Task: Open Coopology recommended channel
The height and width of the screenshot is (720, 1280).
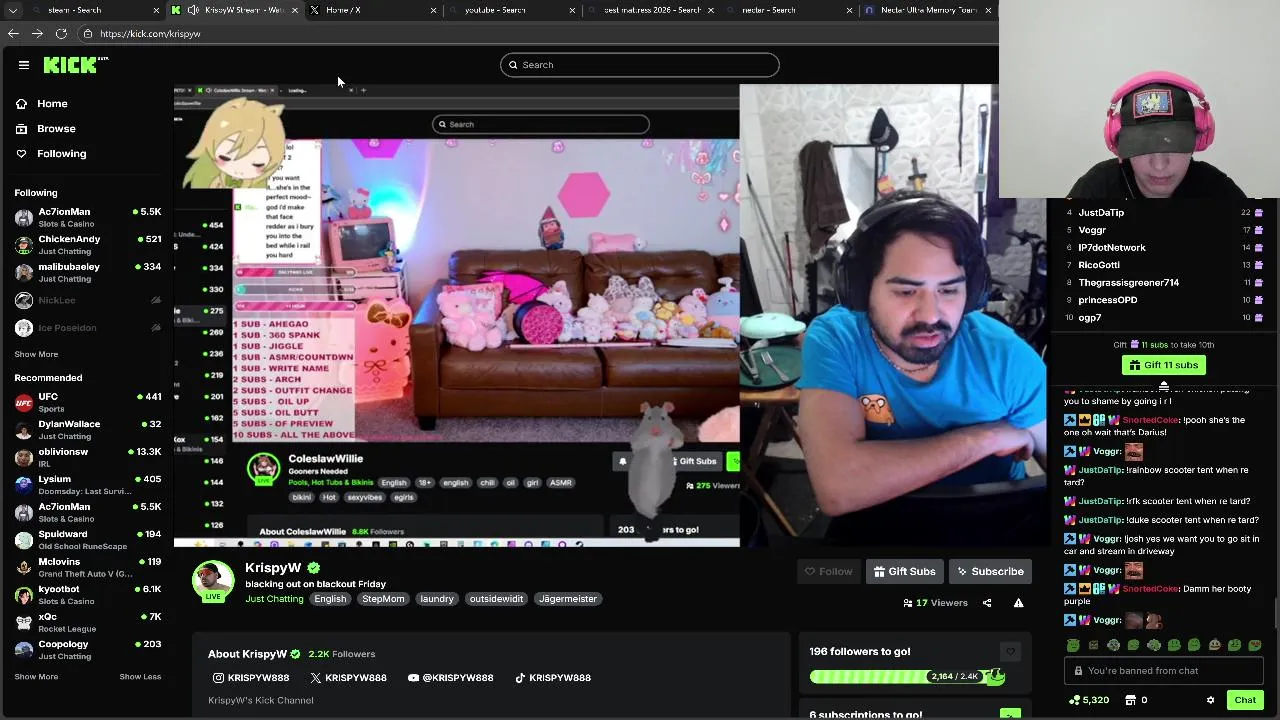Action: [87, 650]
